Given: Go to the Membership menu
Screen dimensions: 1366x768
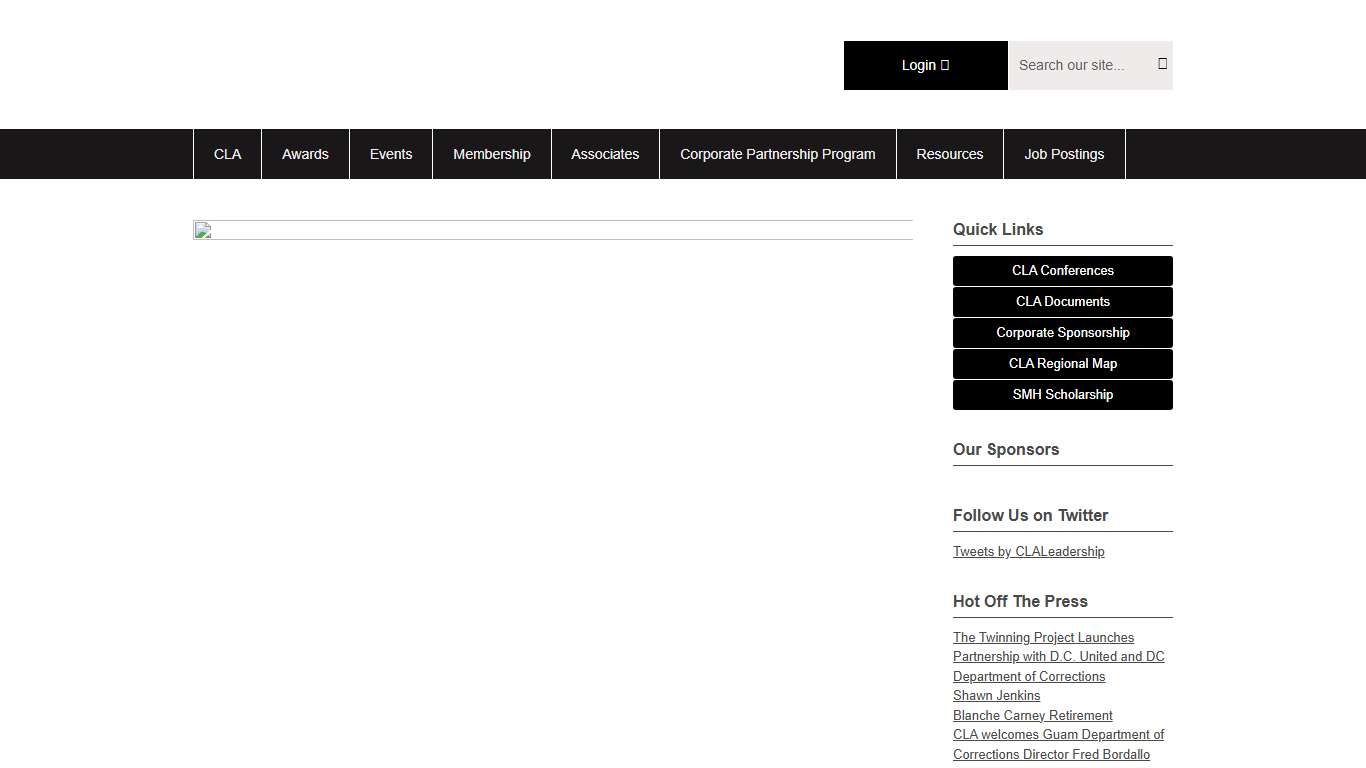Looking at the screenshot, I should click(492, 154).
